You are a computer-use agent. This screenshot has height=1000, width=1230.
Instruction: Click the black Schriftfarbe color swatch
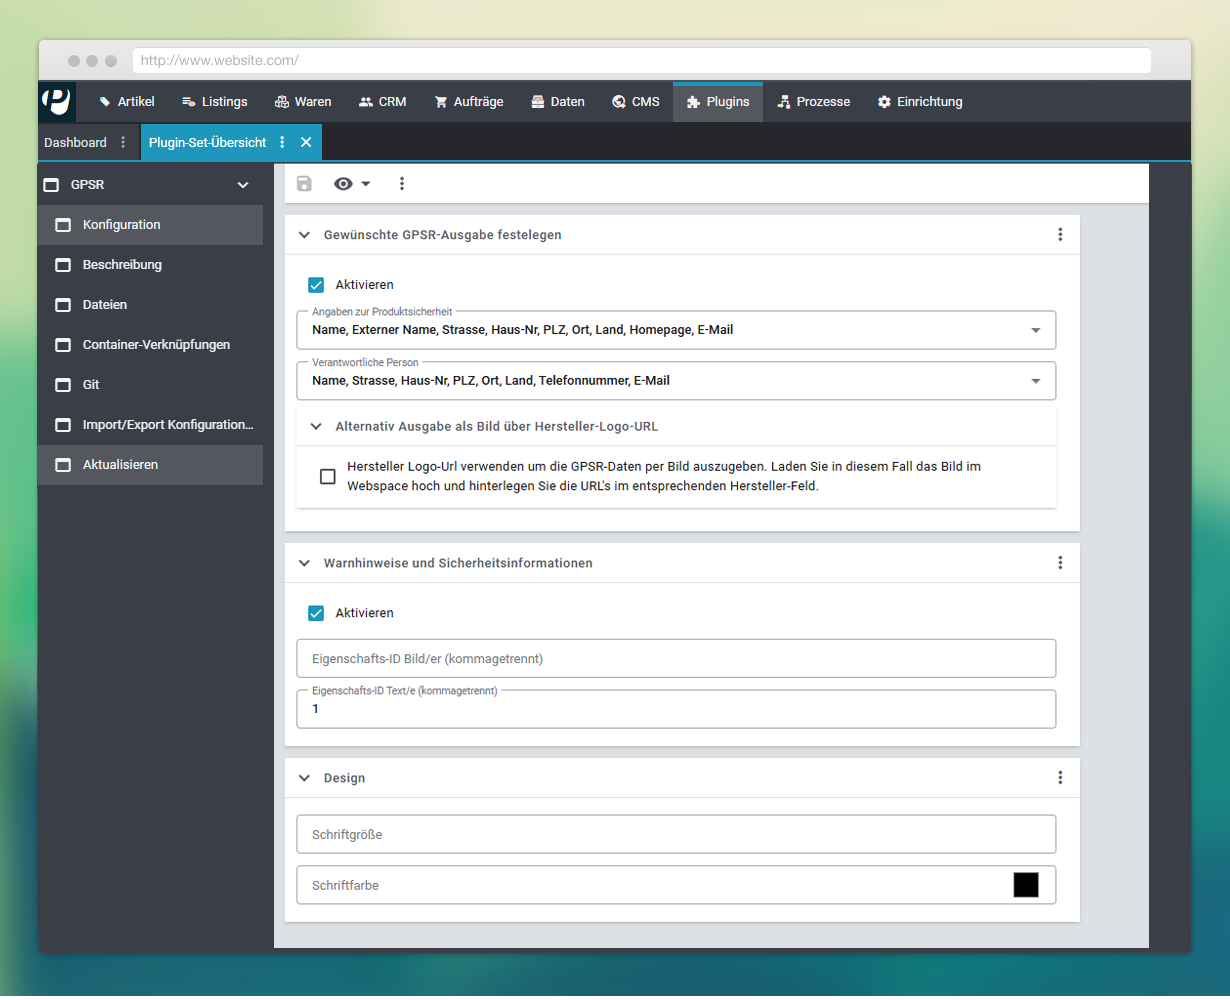pos(1026,885)
